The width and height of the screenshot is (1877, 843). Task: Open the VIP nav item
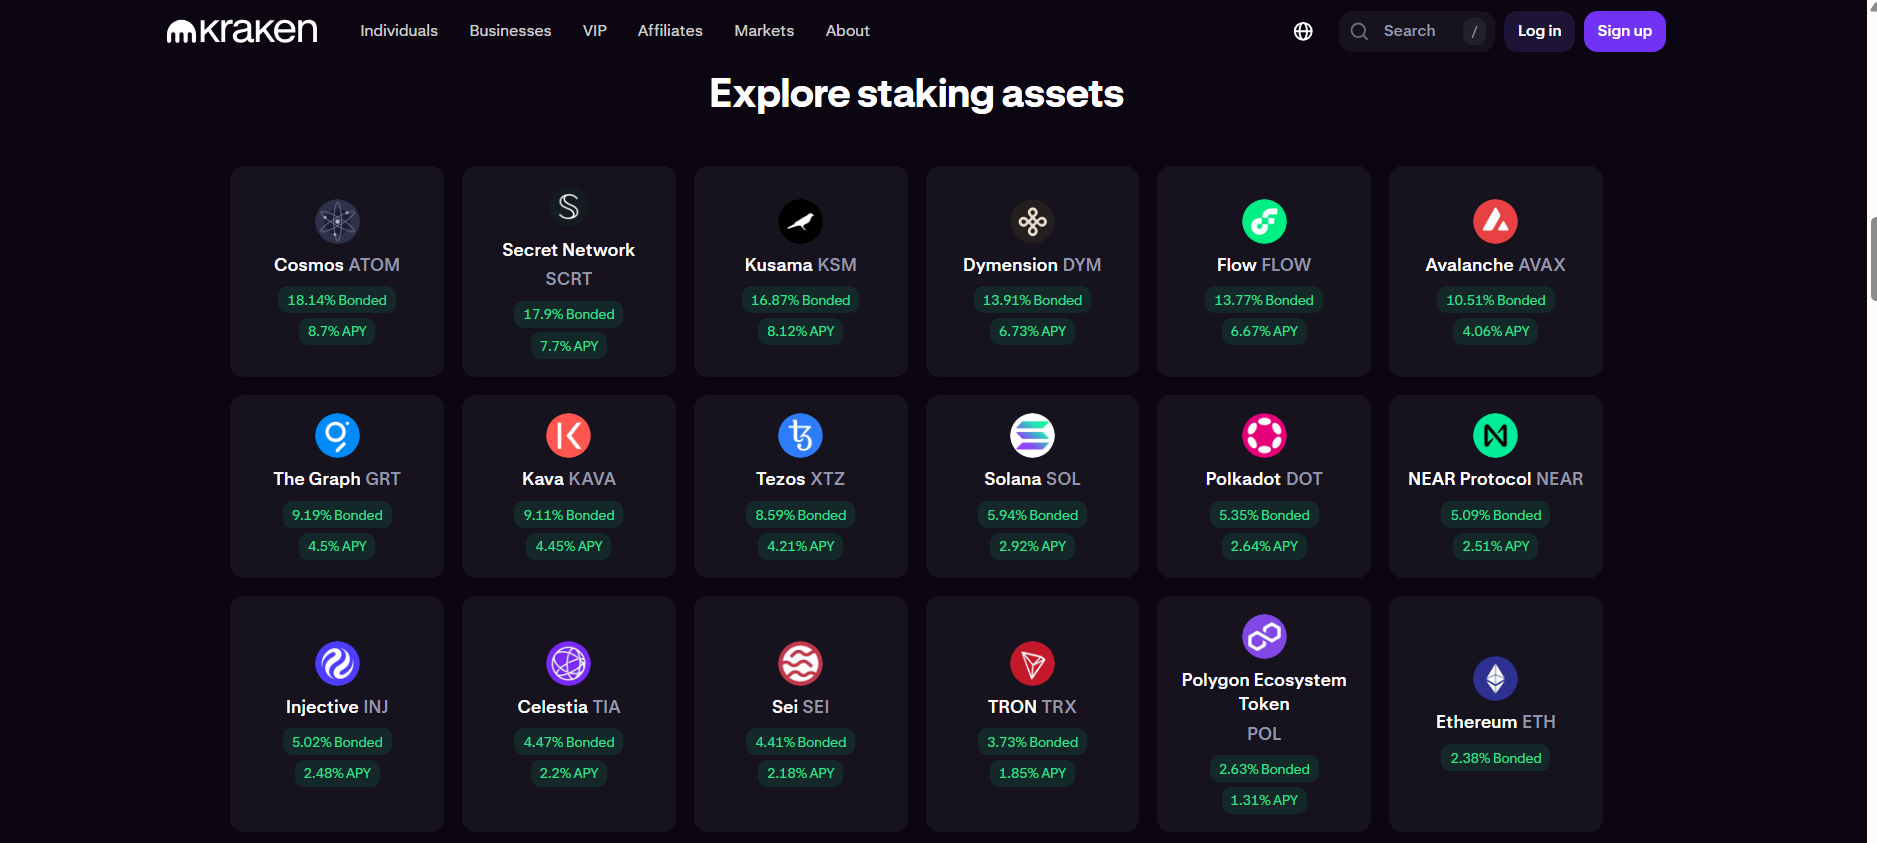click(x=595, y=31)
